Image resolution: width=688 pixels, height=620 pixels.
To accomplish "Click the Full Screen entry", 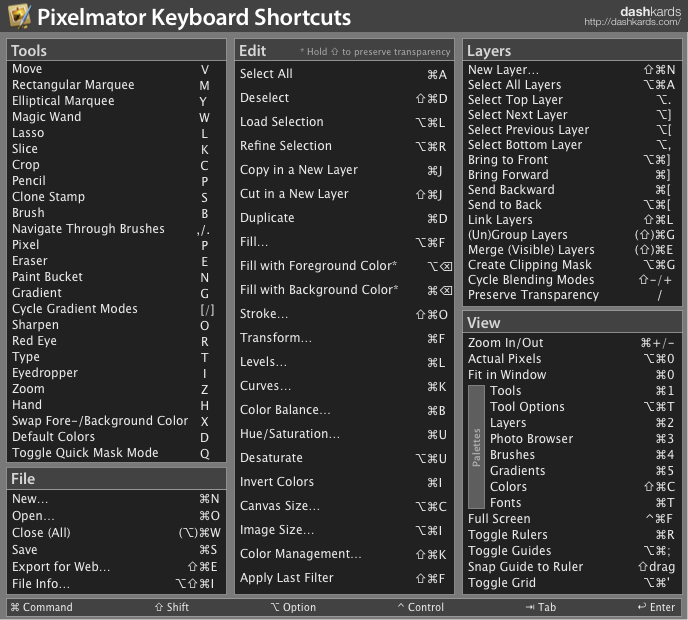I will point(572,519).
